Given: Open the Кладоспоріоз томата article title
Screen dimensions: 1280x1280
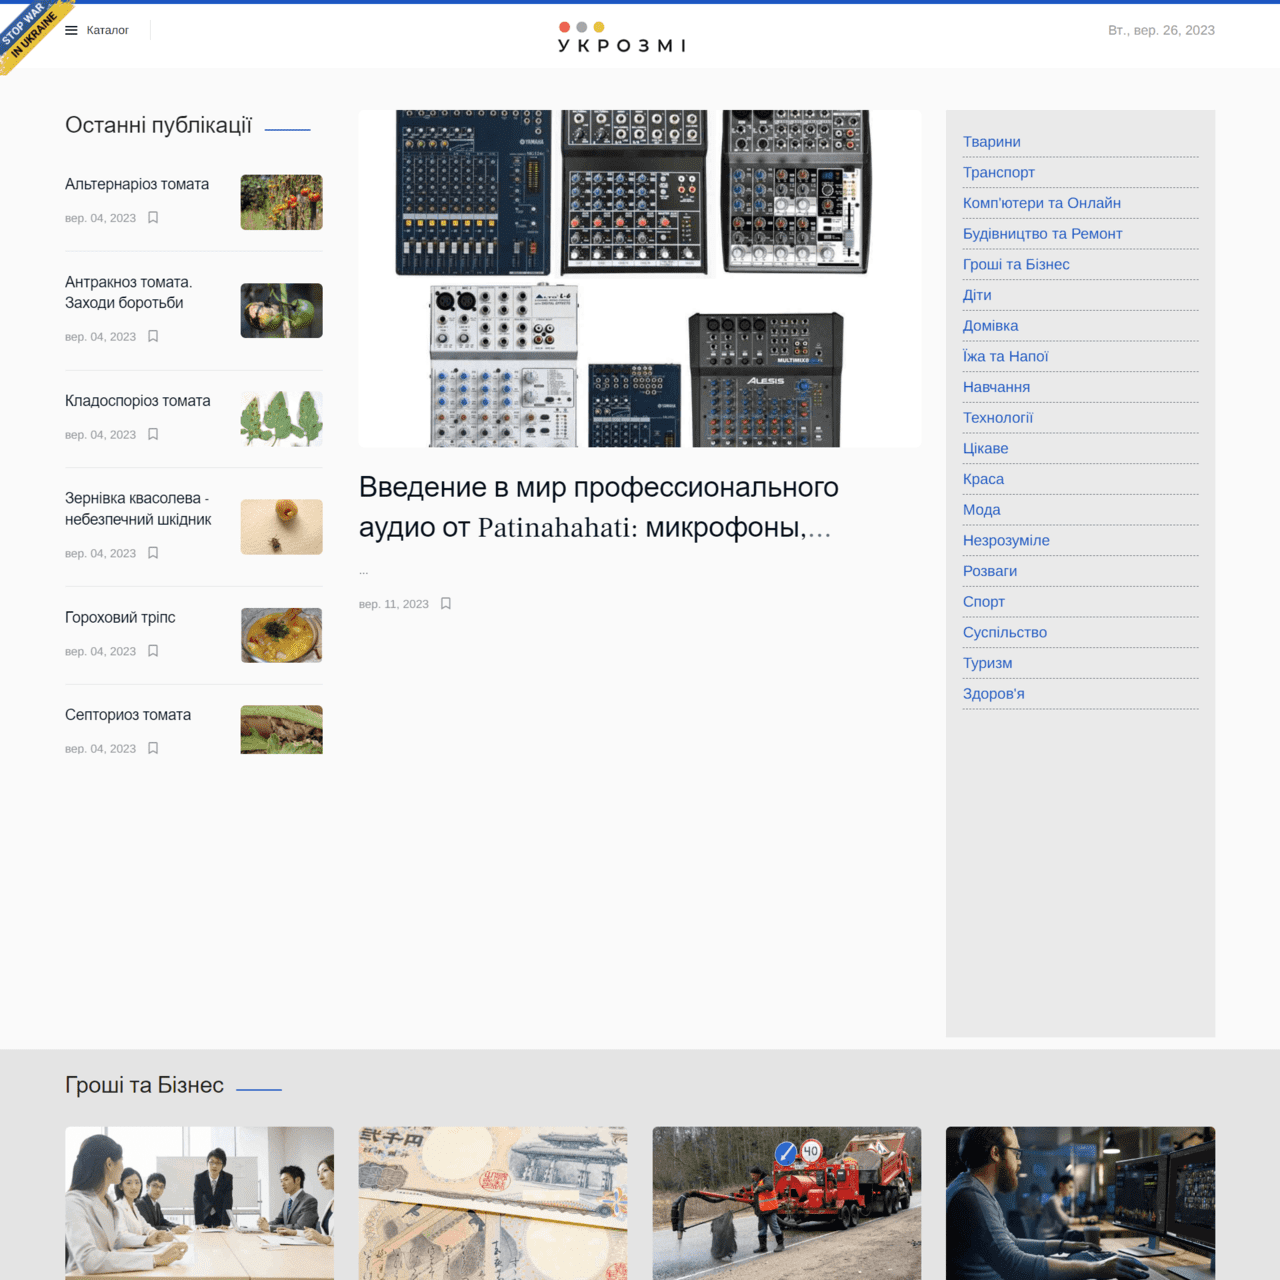Looking at the screenshot, I should [138, 401].
